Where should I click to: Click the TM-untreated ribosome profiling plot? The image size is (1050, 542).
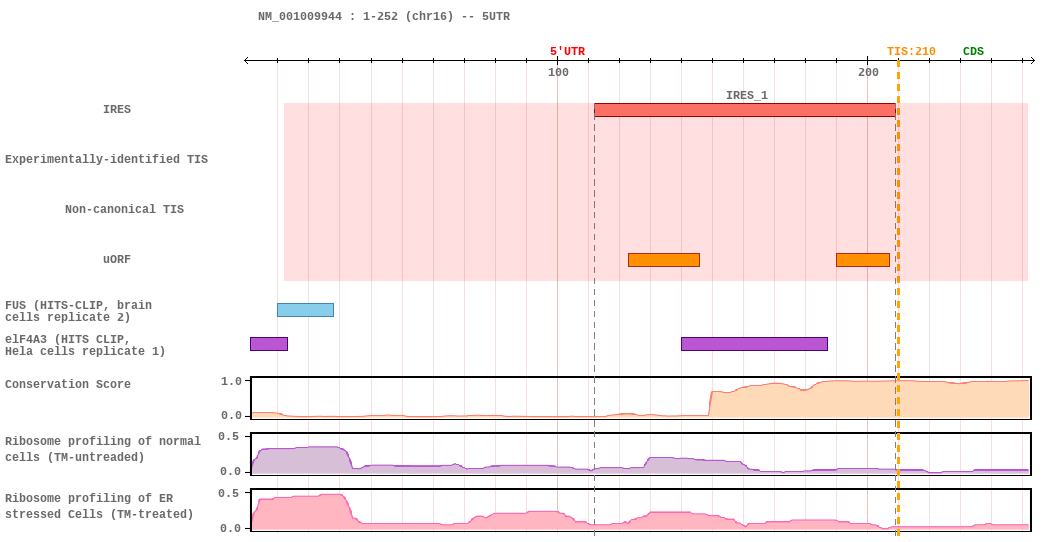pyautogui.click(x=641, y=454)
